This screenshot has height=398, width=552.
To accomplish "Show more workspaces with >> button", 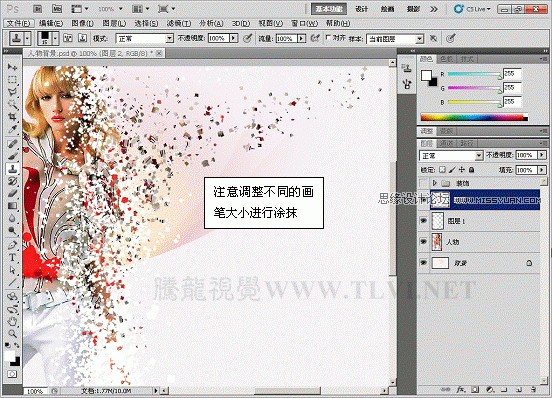I will pyautogui.click(x=434, y=9).
